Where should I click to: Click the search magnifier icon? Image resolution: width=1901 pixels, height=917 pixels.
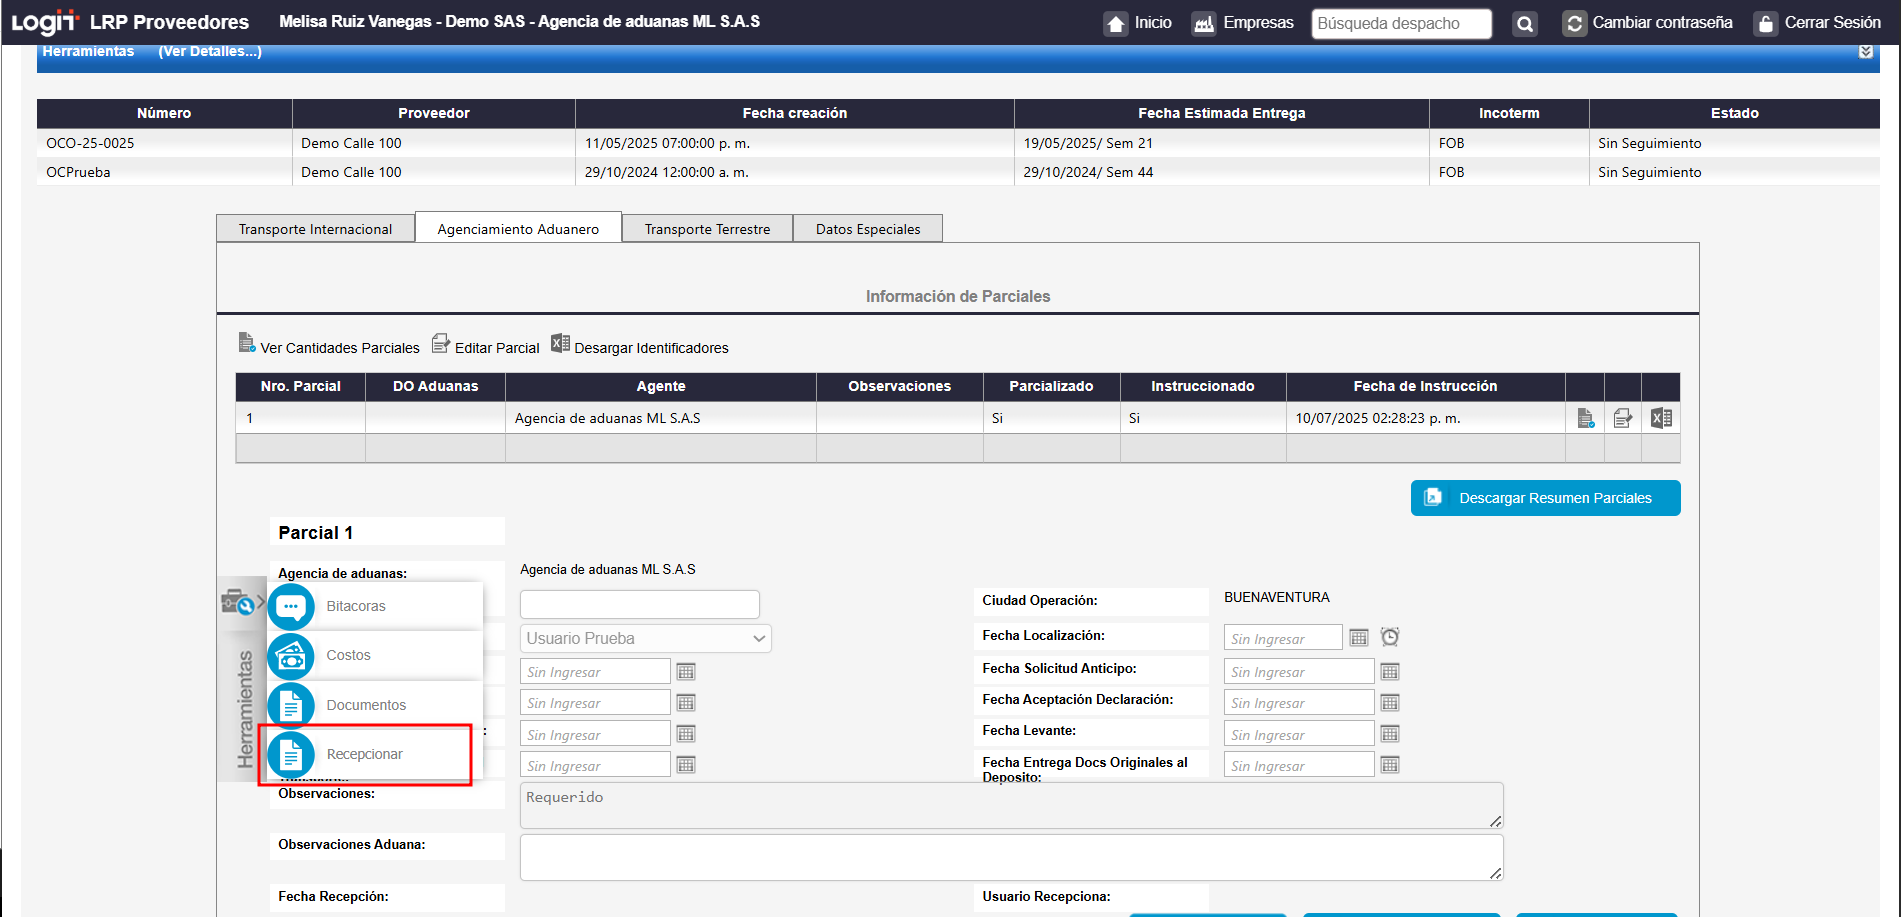1524,24
